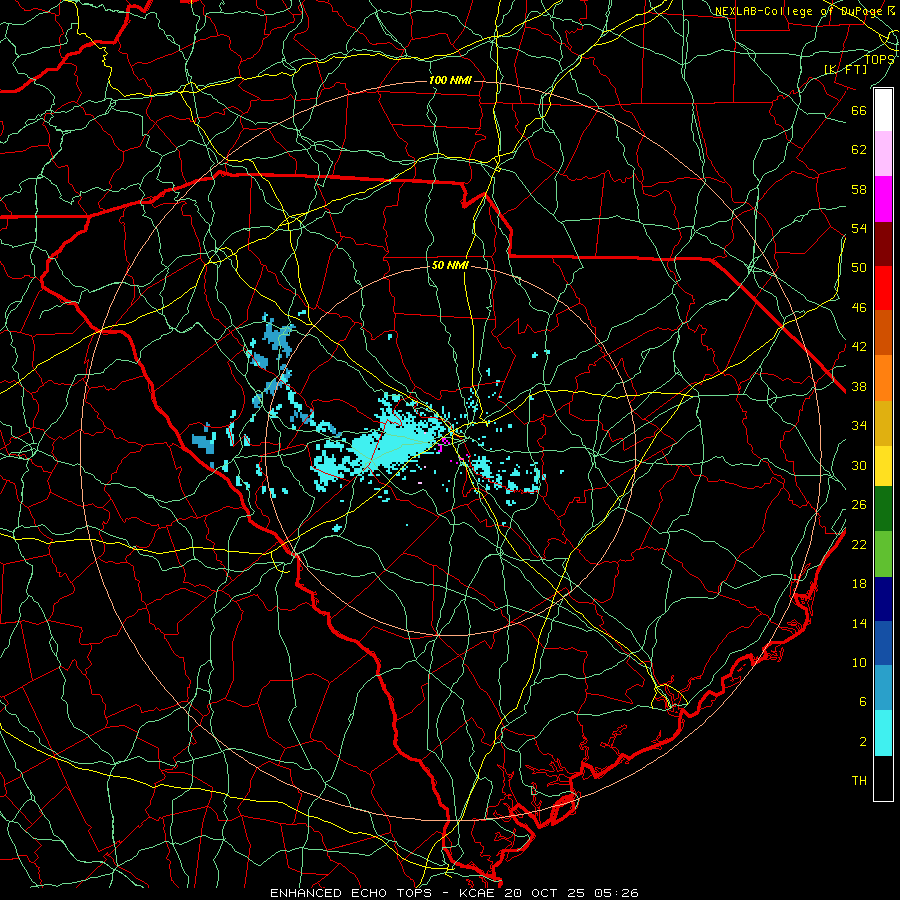Click the dark orange swatch between 42 and 46

tap(883, 333)
